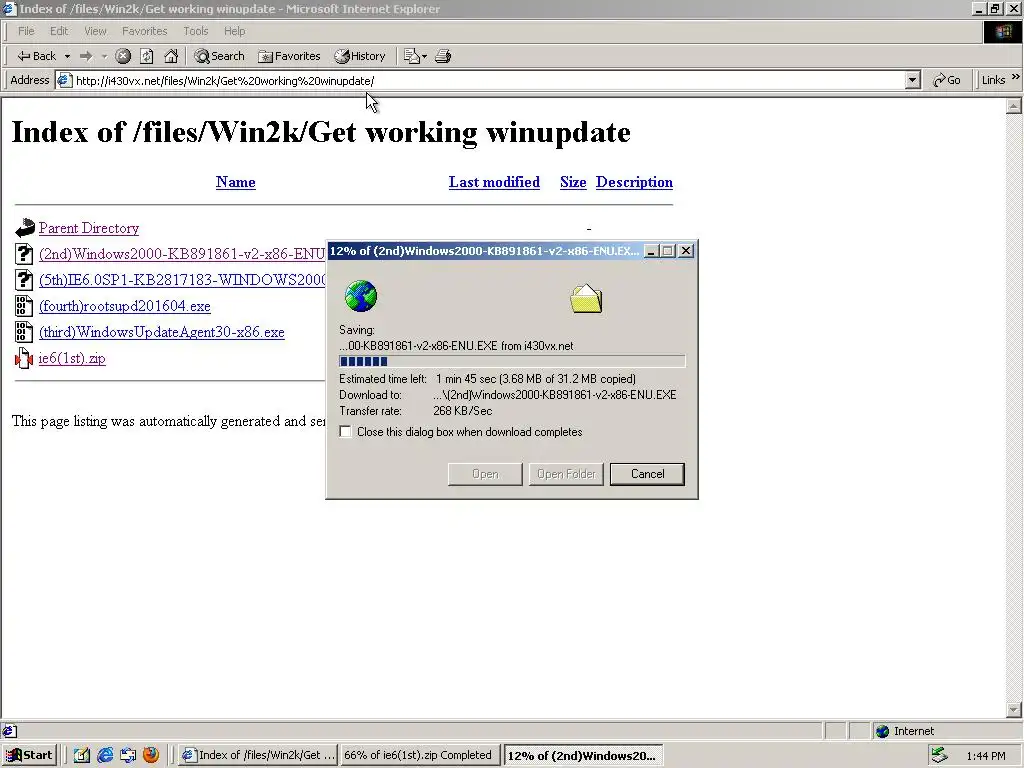Expand the Address bar dropdown list
This screenshot has height=768, width=1024.
coord(913,80)
